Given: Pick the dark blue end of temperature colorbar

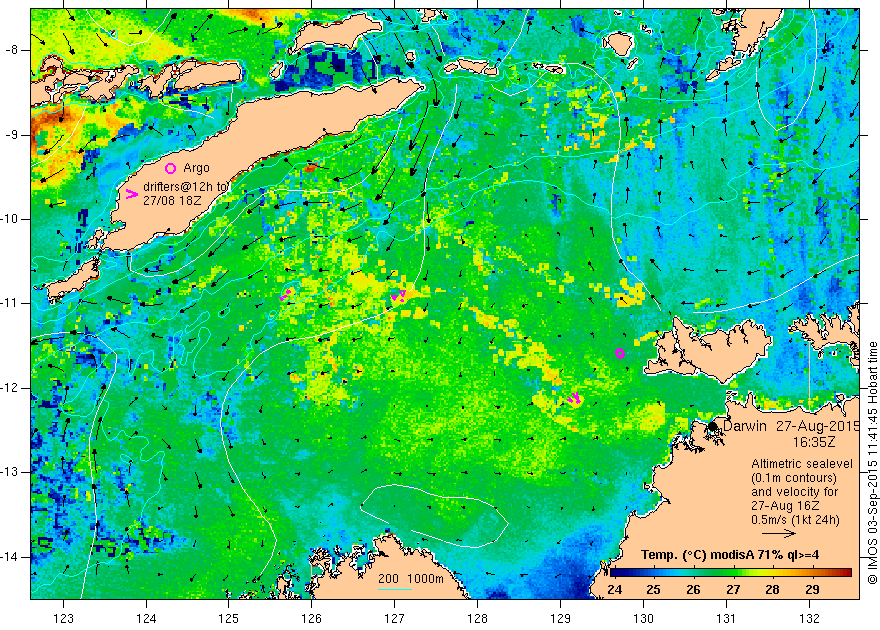Looking at the screenshot, I should pos(614,573).
